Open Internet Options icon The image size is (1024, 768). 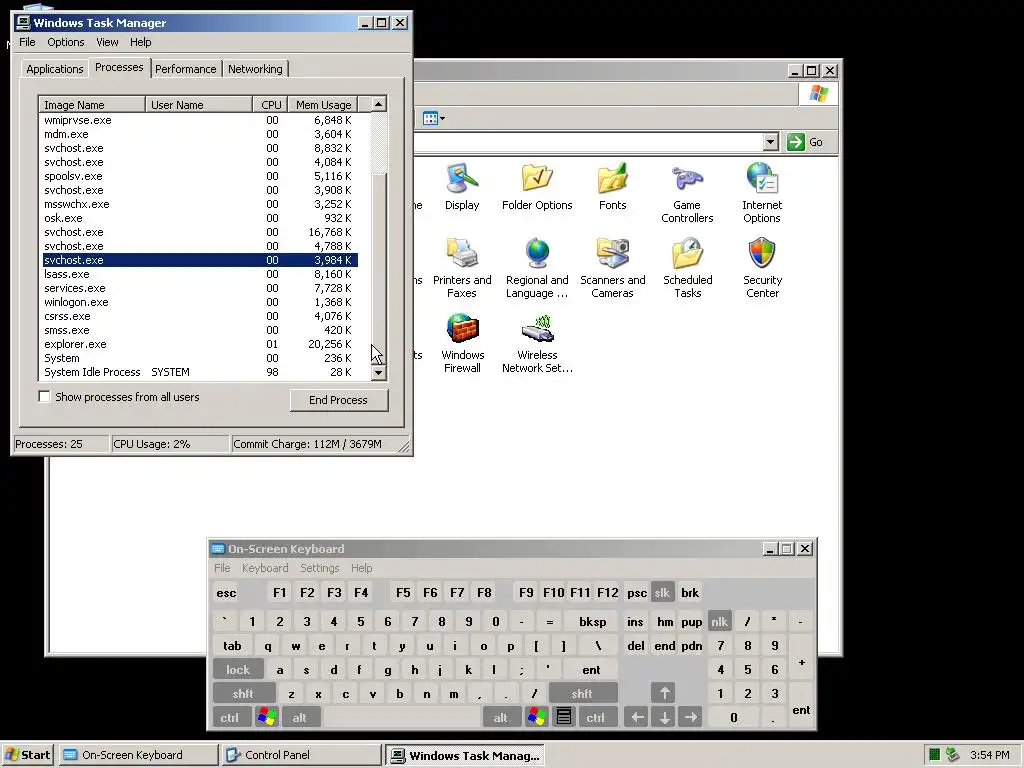(761, 193)
